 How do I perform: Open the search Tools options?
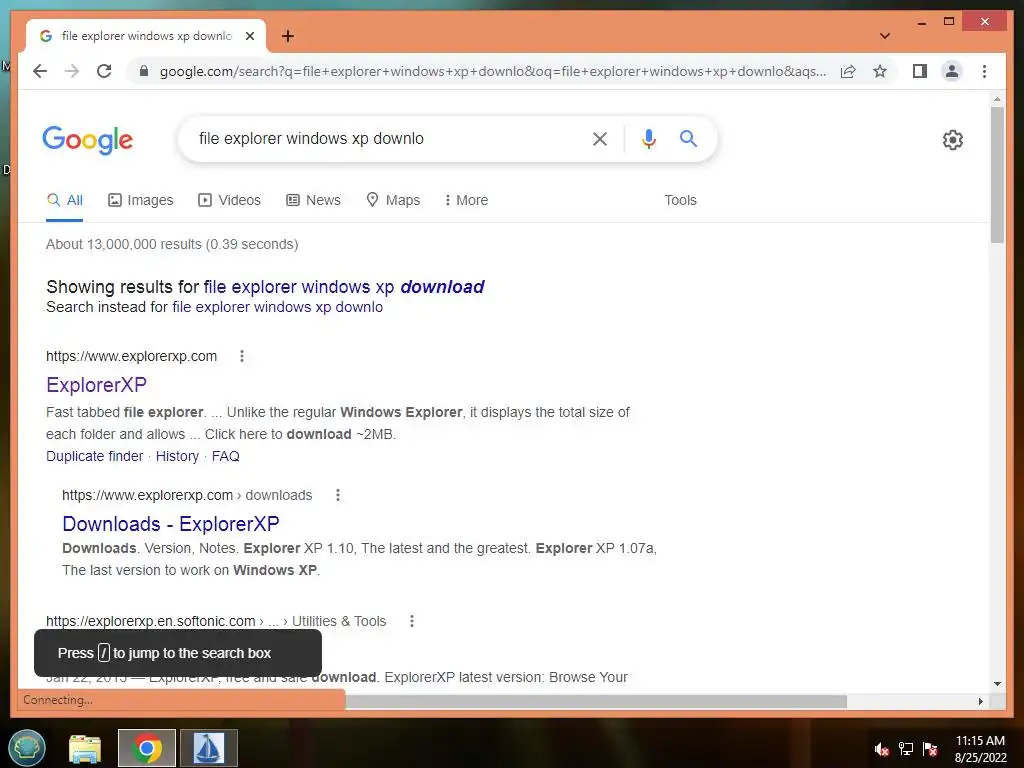tap(680, 200)
